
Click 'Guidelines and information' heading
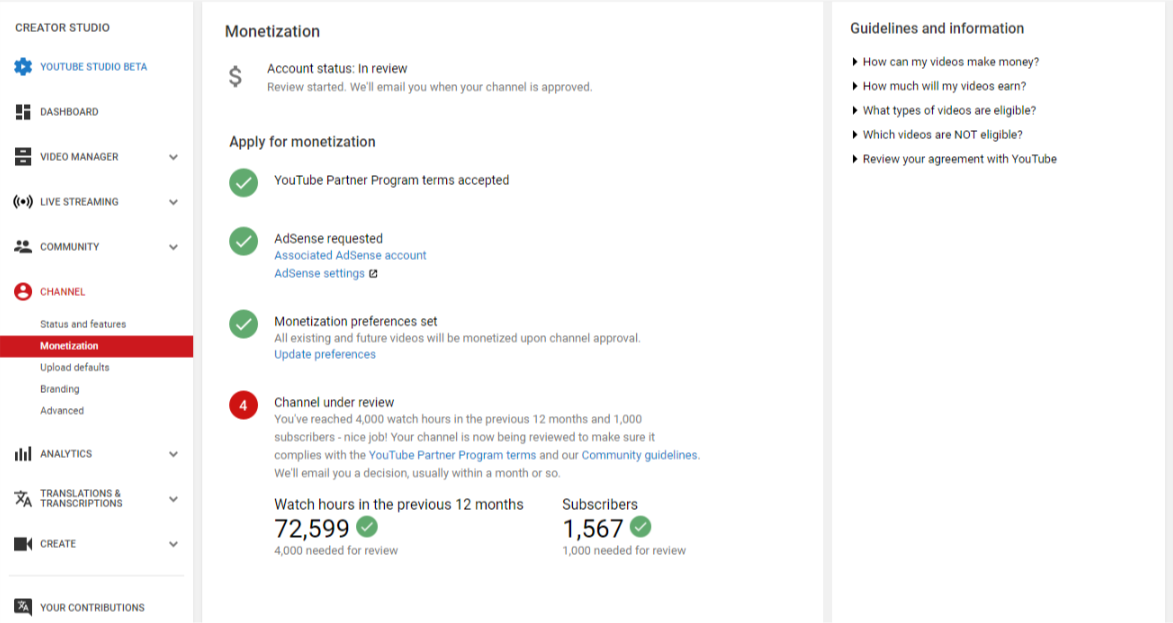pos(937,28)
